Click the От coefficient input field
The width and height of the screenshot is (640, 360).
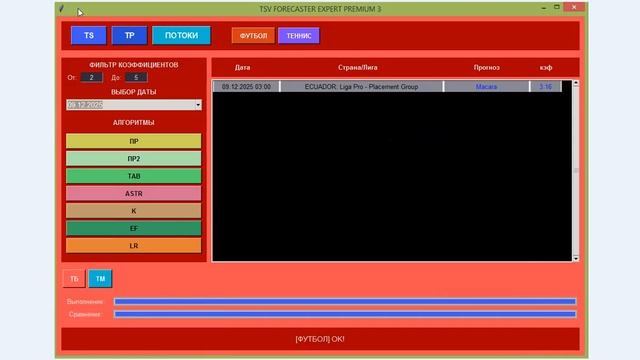(x=91, y=77)
